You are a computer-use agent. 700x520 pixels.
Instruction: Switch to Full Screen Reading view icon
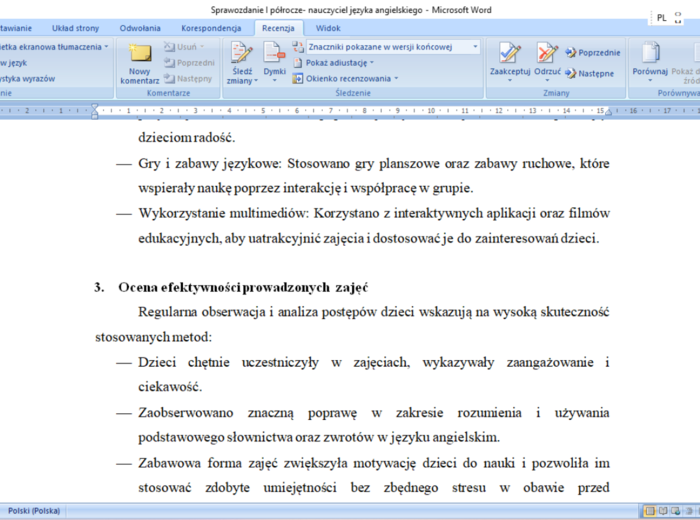[x=663, y=511]
